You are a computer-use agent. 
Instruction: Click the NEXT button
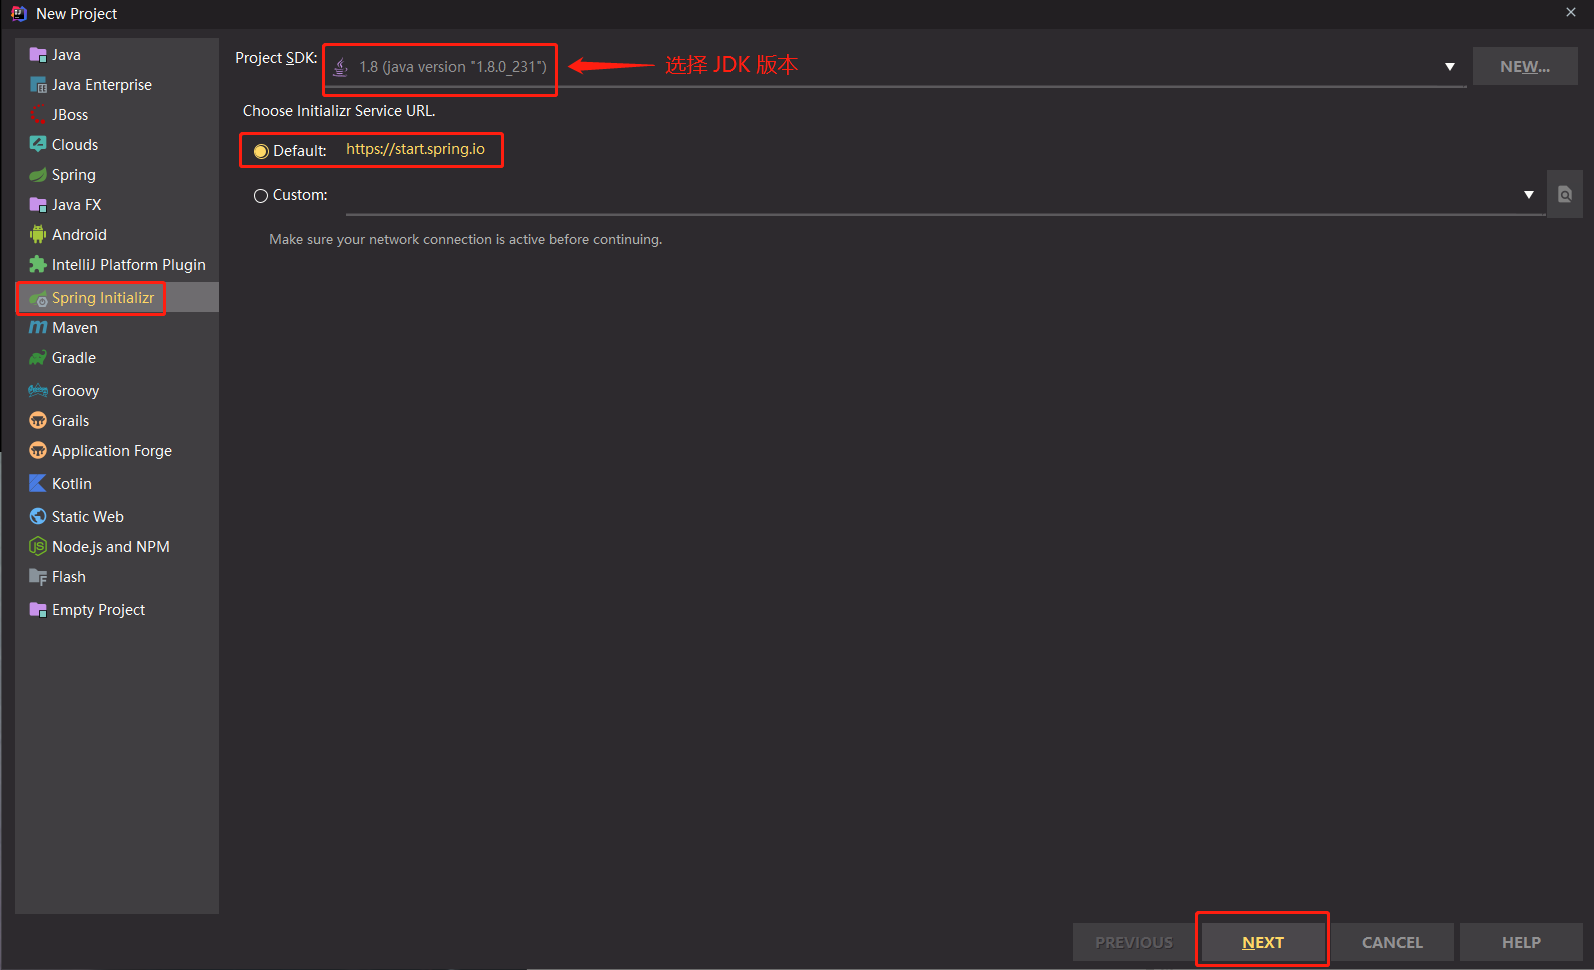click(1263, 942)
